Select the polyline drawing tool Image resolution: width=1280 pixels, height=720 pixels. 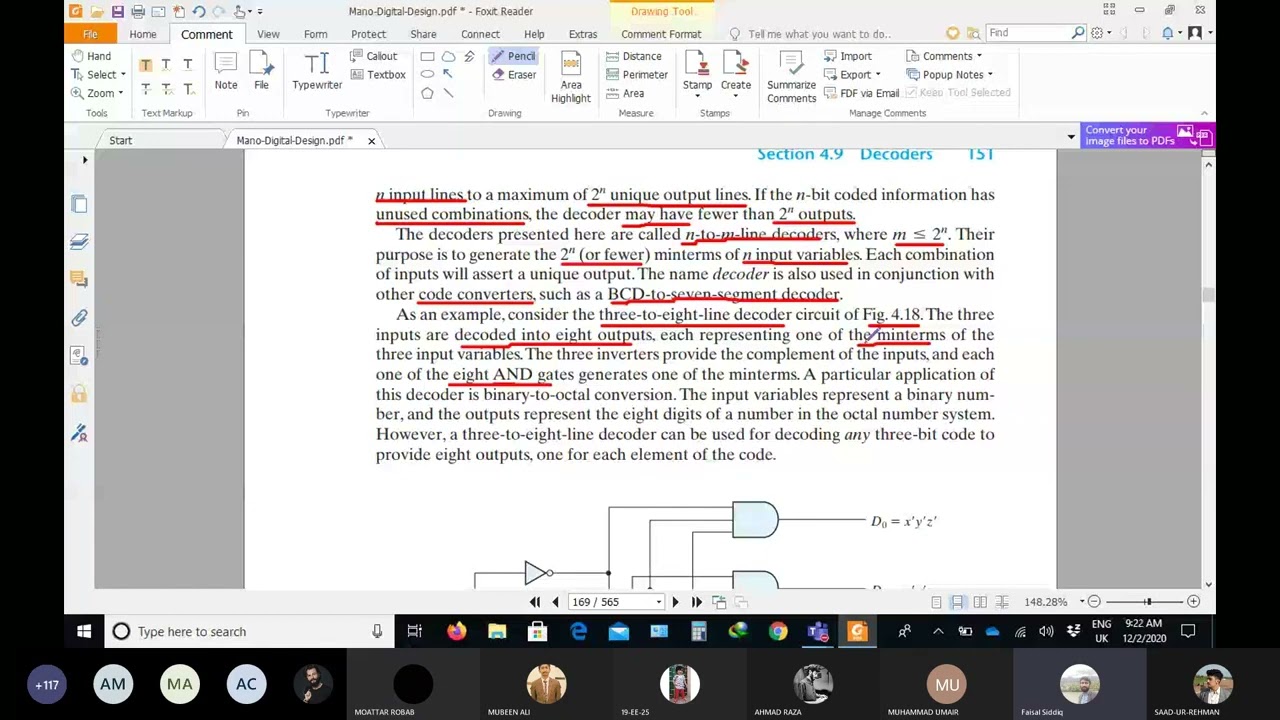click(469, 56)
